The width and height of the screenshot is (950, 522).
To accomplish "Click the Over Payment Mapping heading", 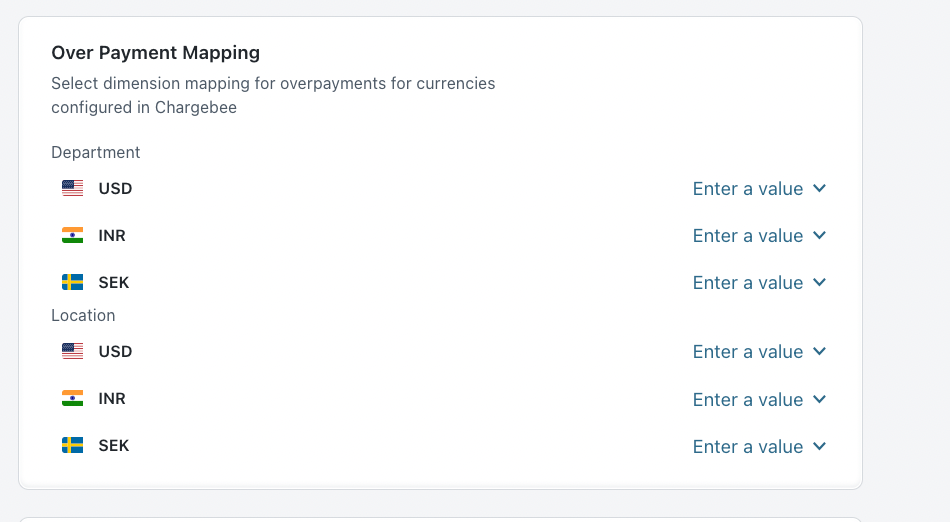I will click(155, 53).
